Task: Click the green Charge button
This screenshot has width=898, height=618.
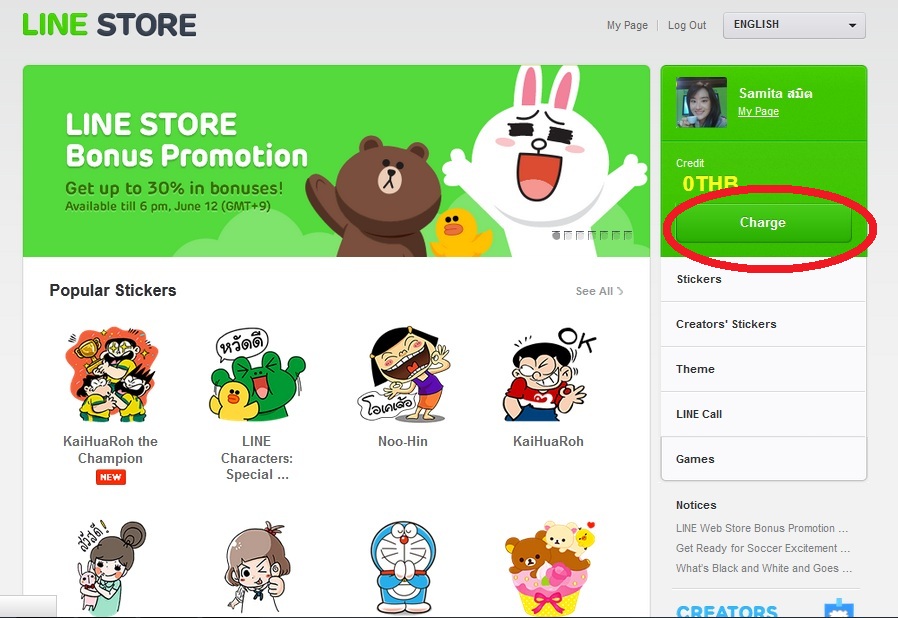Action: coord(763,223)
